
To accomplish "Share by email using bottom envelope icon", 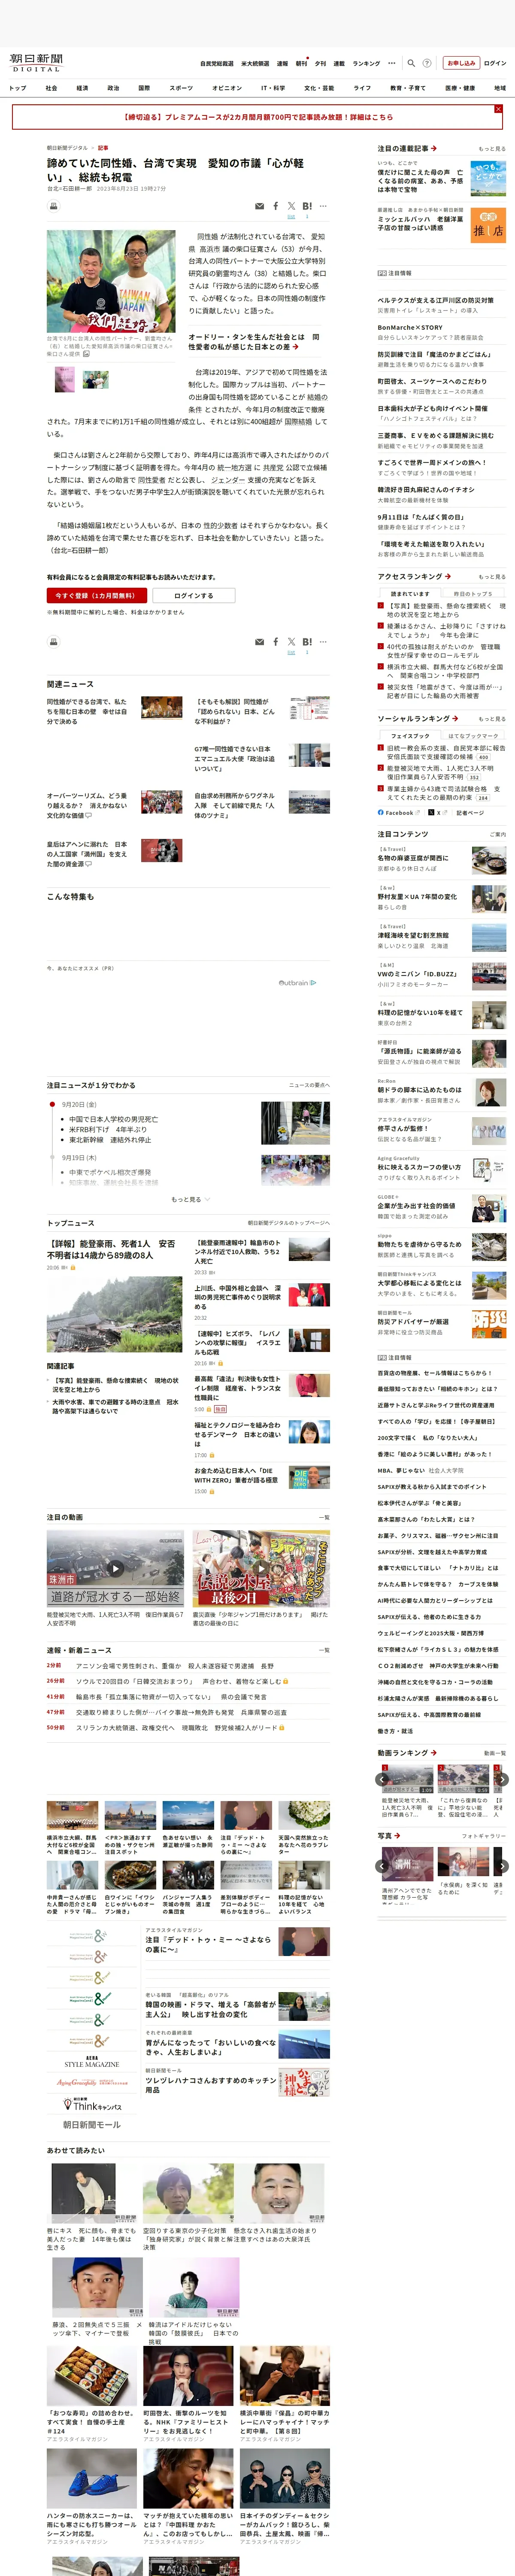I will click(x=260, y=642).
